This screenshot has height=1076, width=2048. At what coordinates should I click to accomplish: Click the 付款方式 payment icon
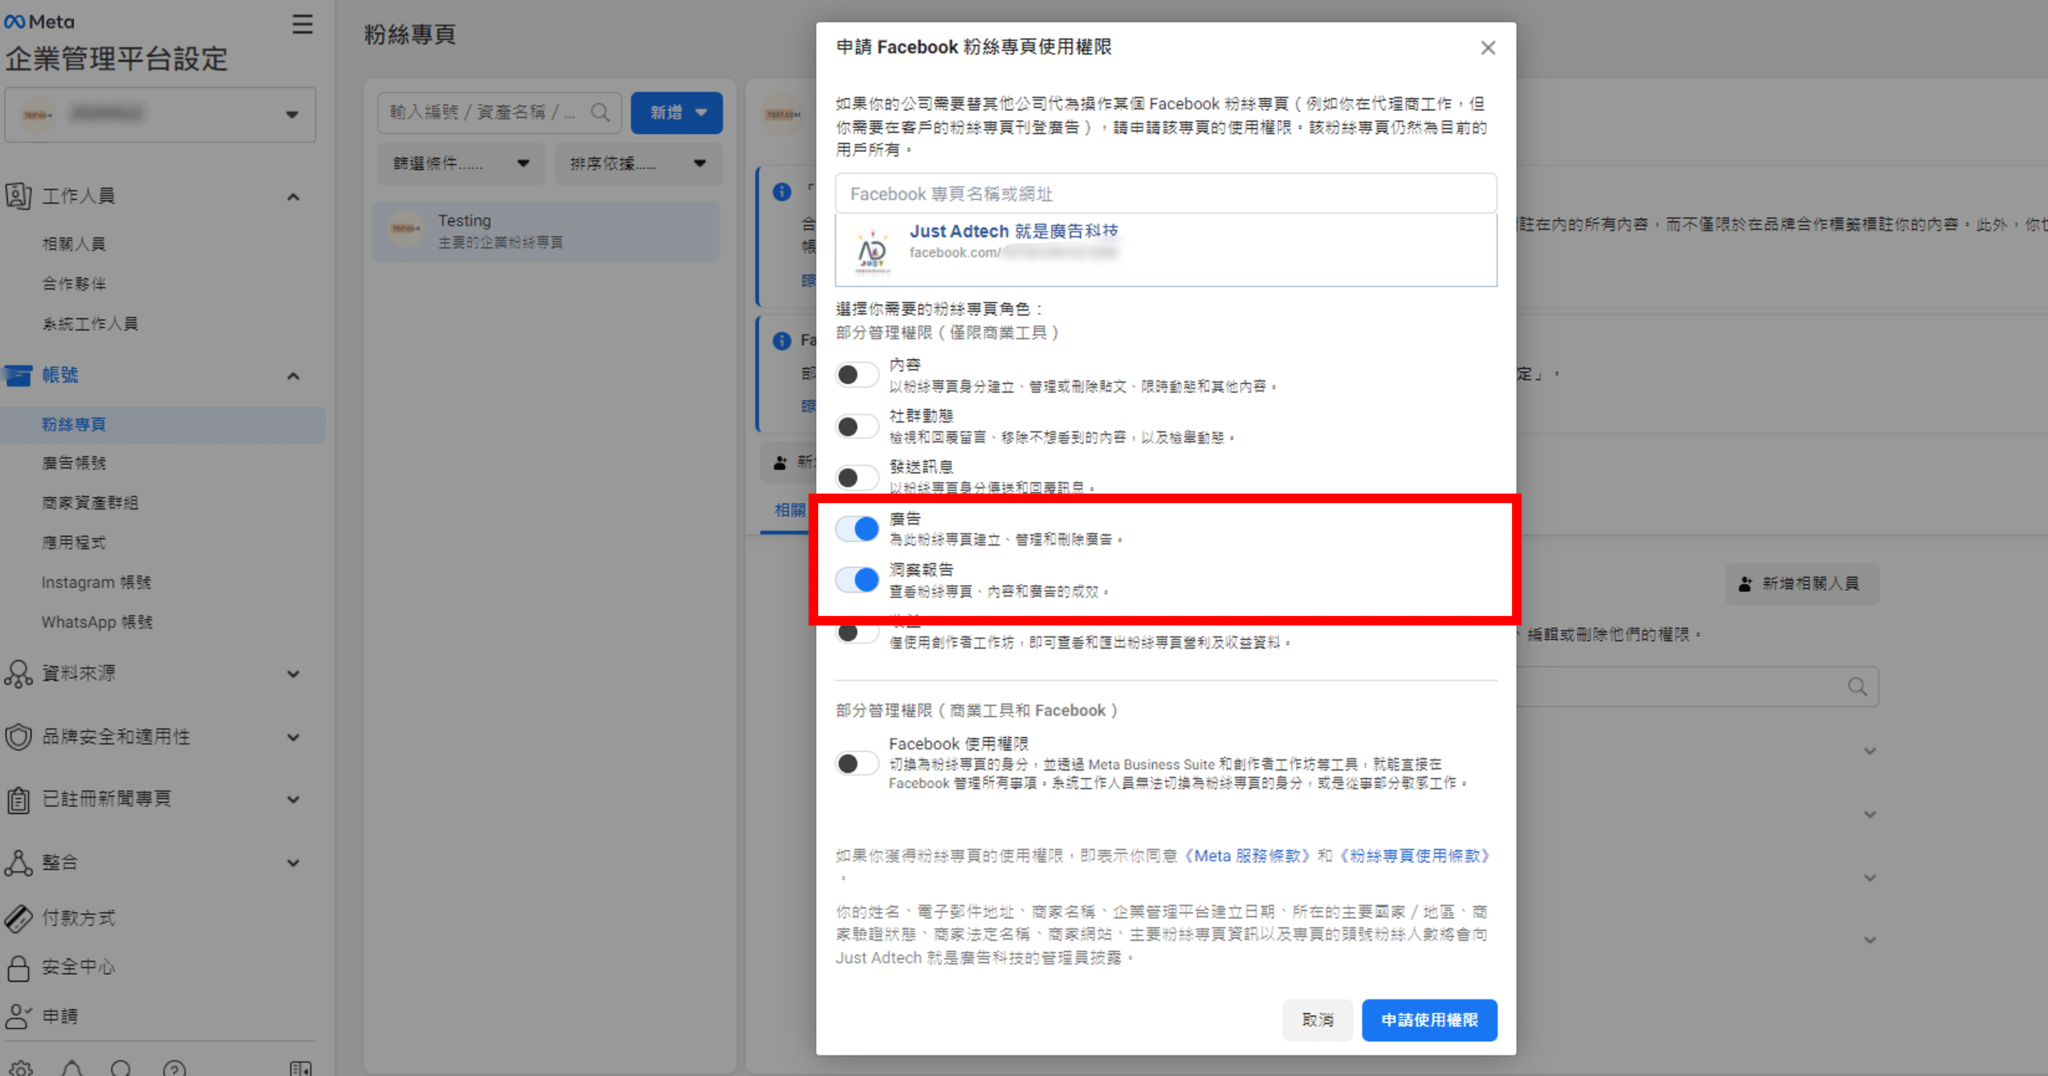click(x=18, y=918)
